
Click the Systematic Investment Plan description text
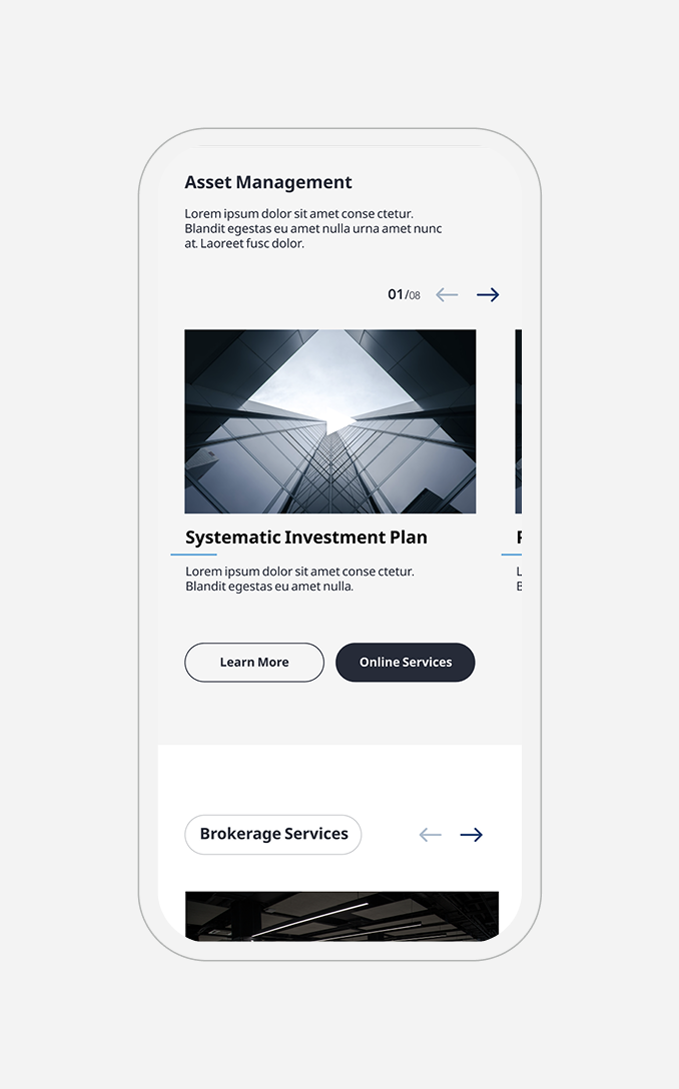pyautogui.click(x=299, y=579)
